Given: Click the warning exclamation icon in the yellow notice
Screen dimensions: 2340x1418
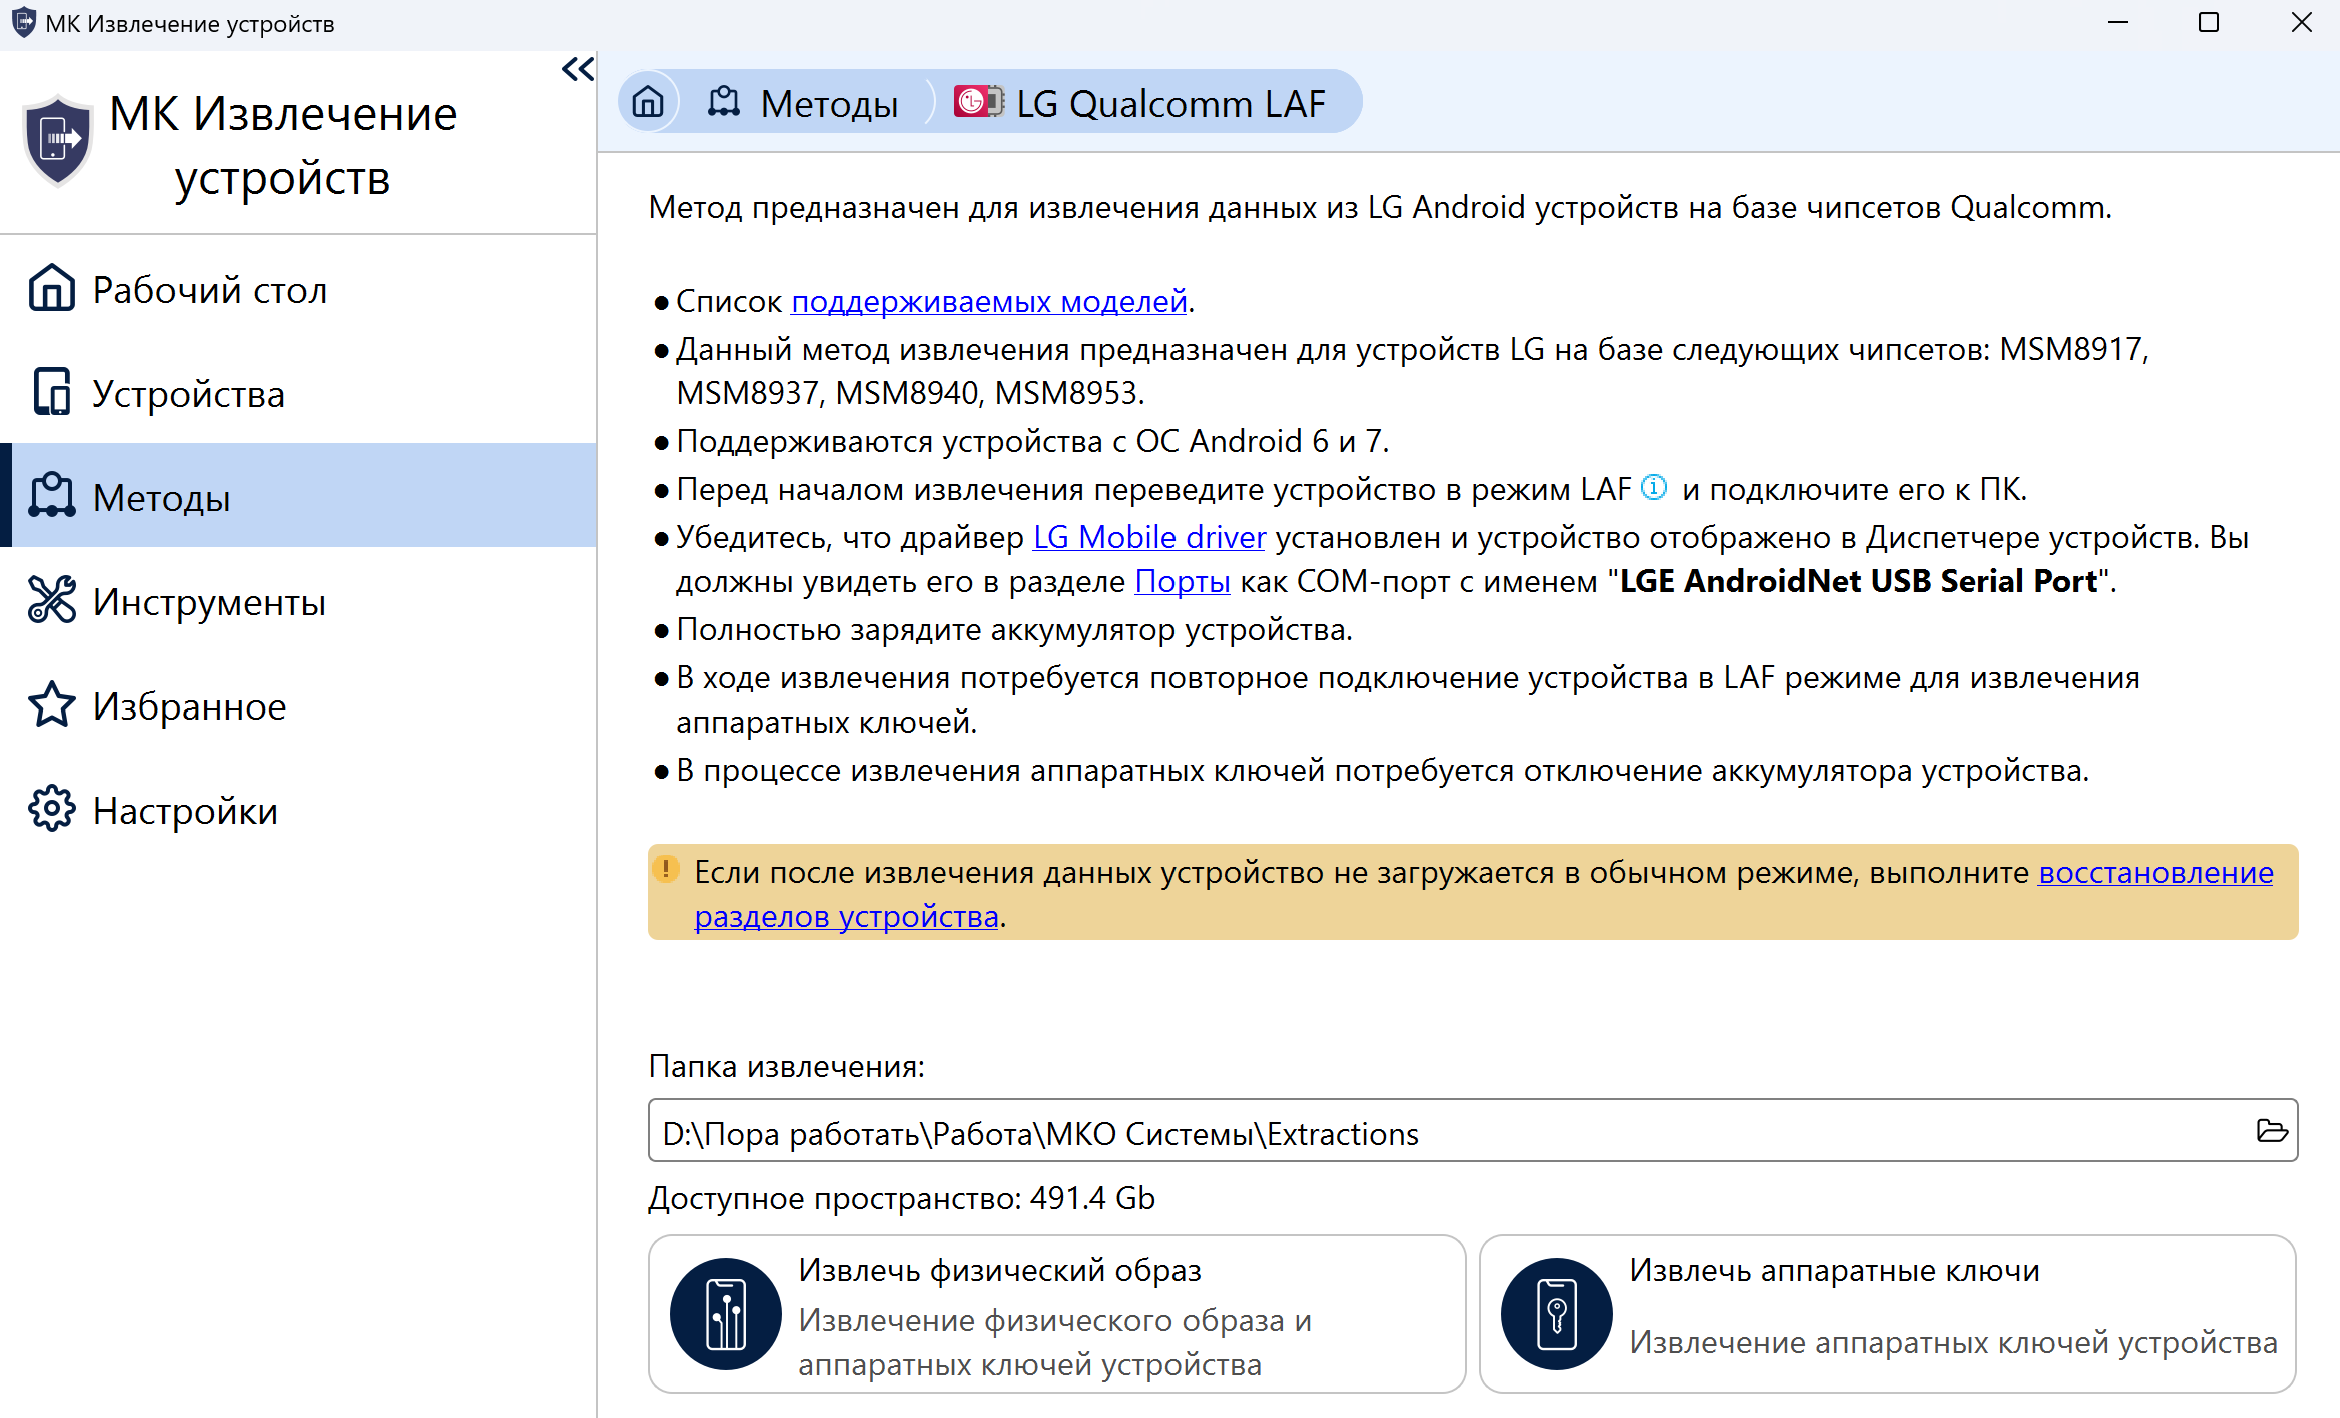Looking at the screenshot, I should [666, 869].
